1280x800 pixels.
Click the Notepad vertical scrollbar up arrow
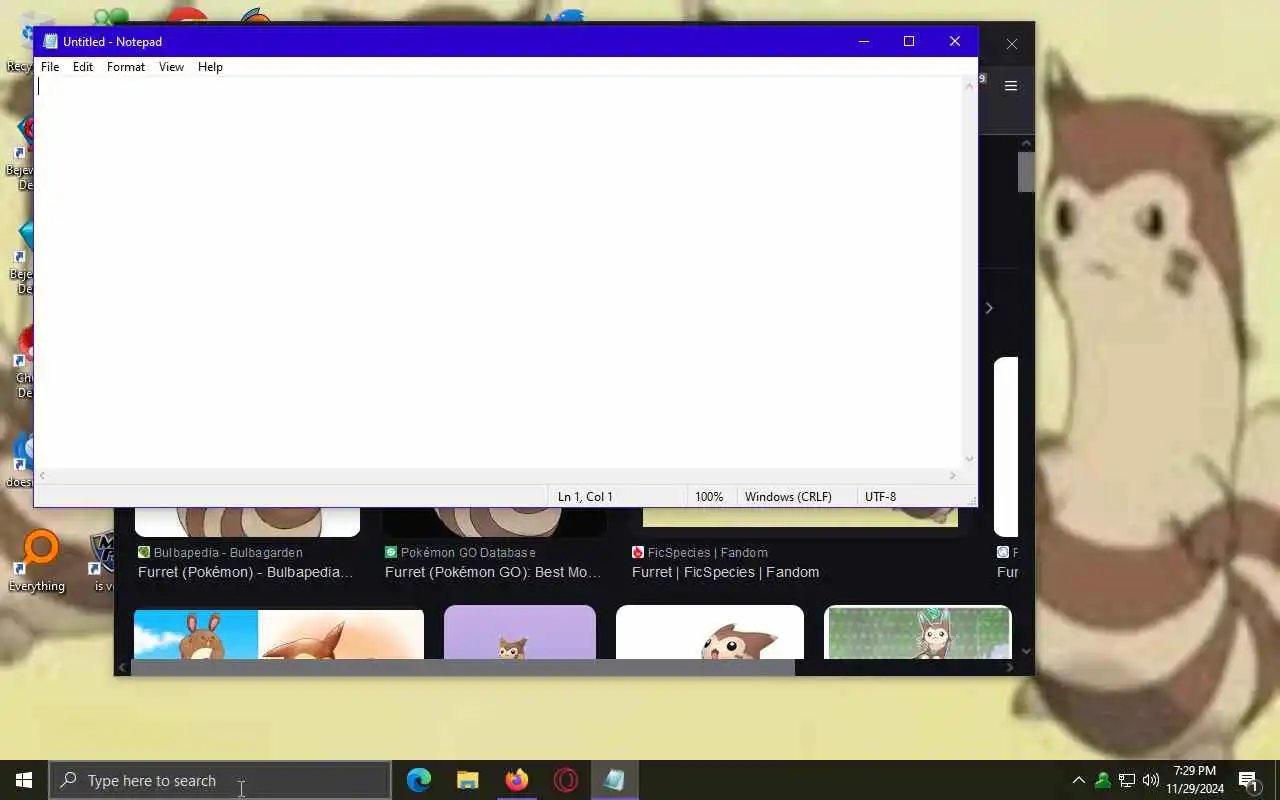(x=969, y=86)
